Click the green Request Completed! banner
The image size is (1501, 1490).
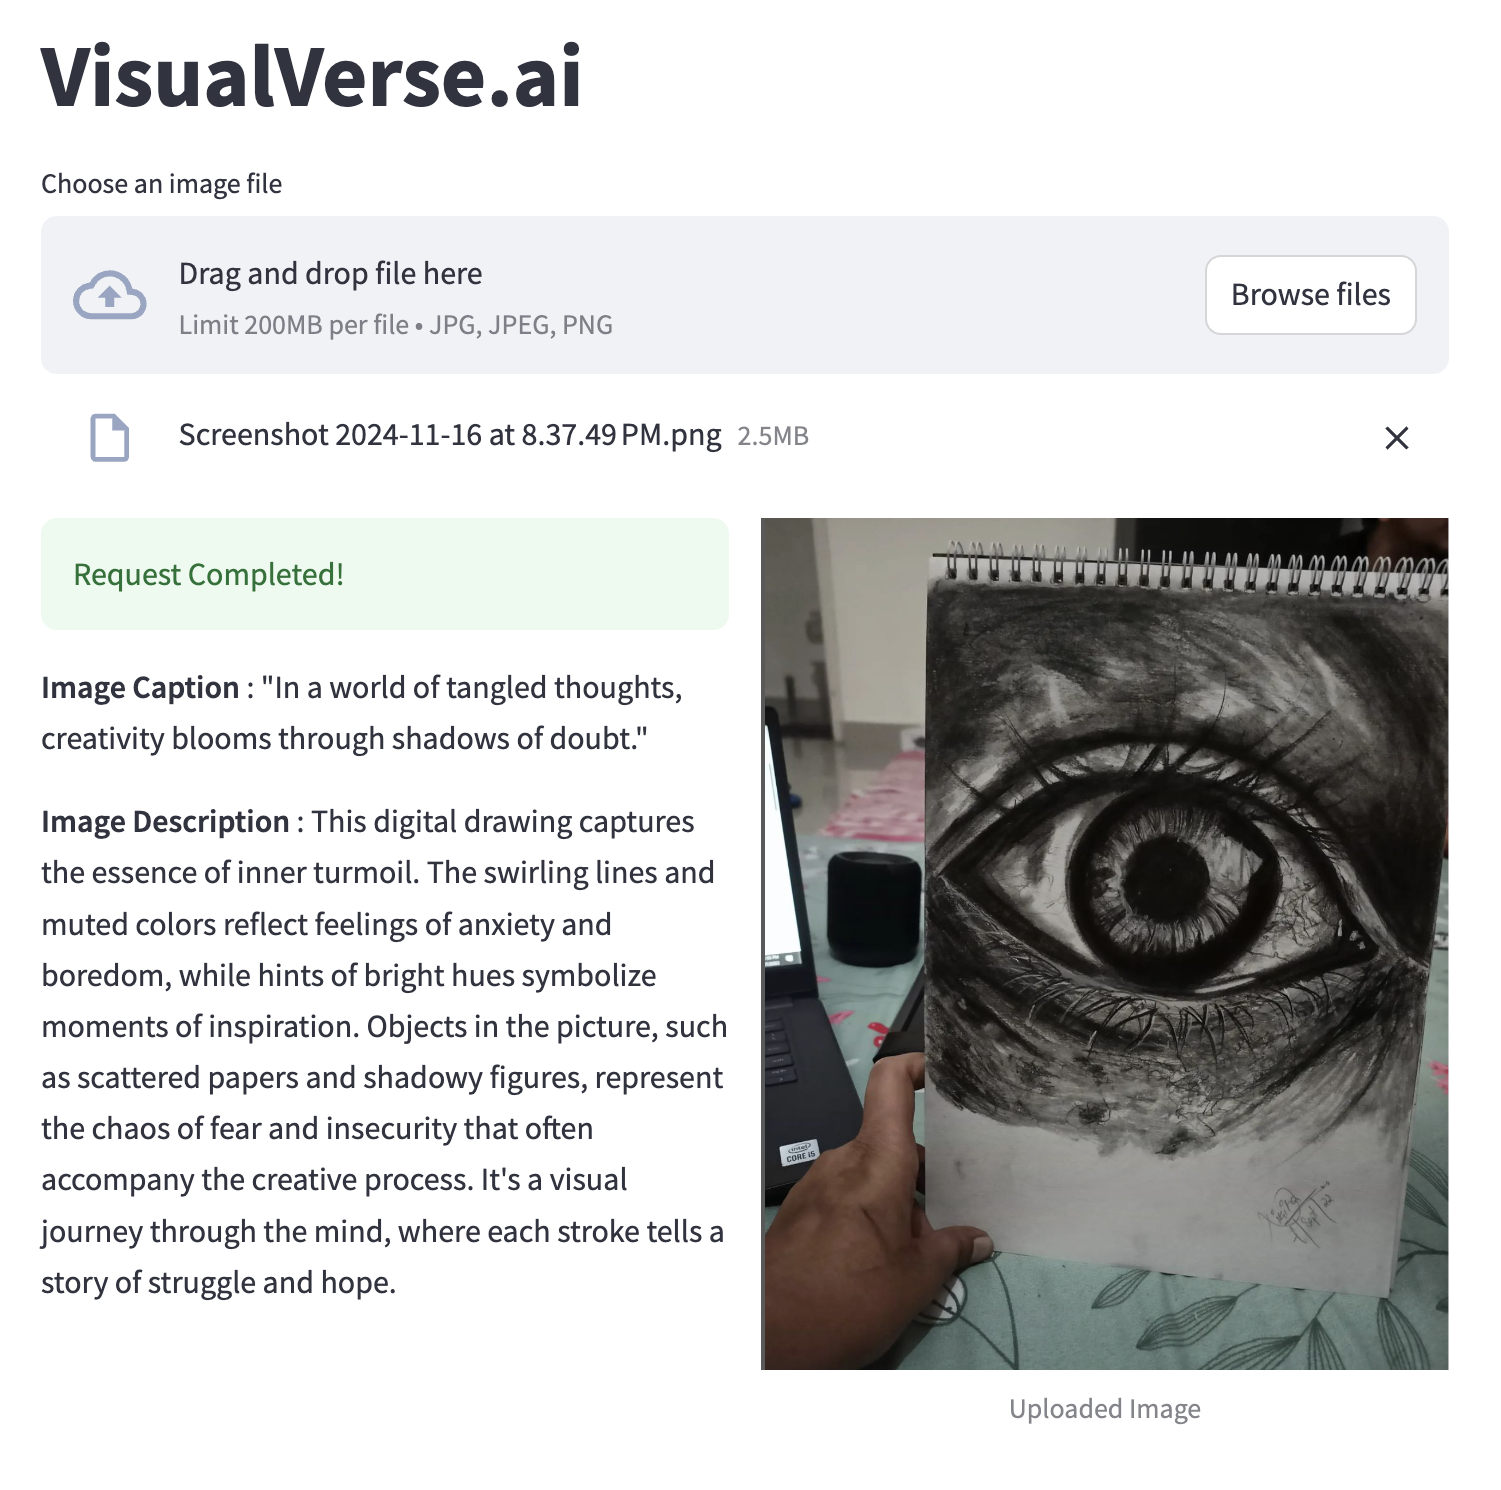click(385, 574)
